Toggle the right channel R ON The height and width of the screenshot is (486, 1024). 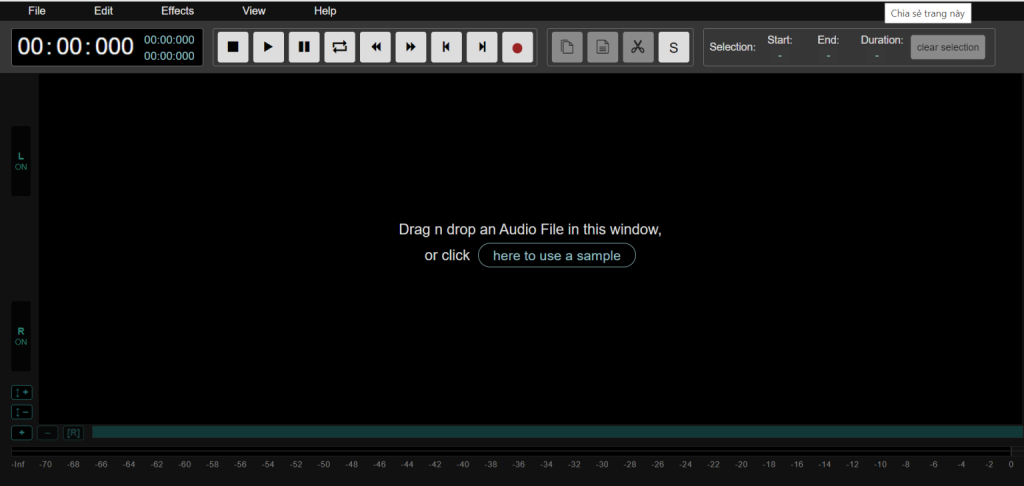tap(21, 336)
